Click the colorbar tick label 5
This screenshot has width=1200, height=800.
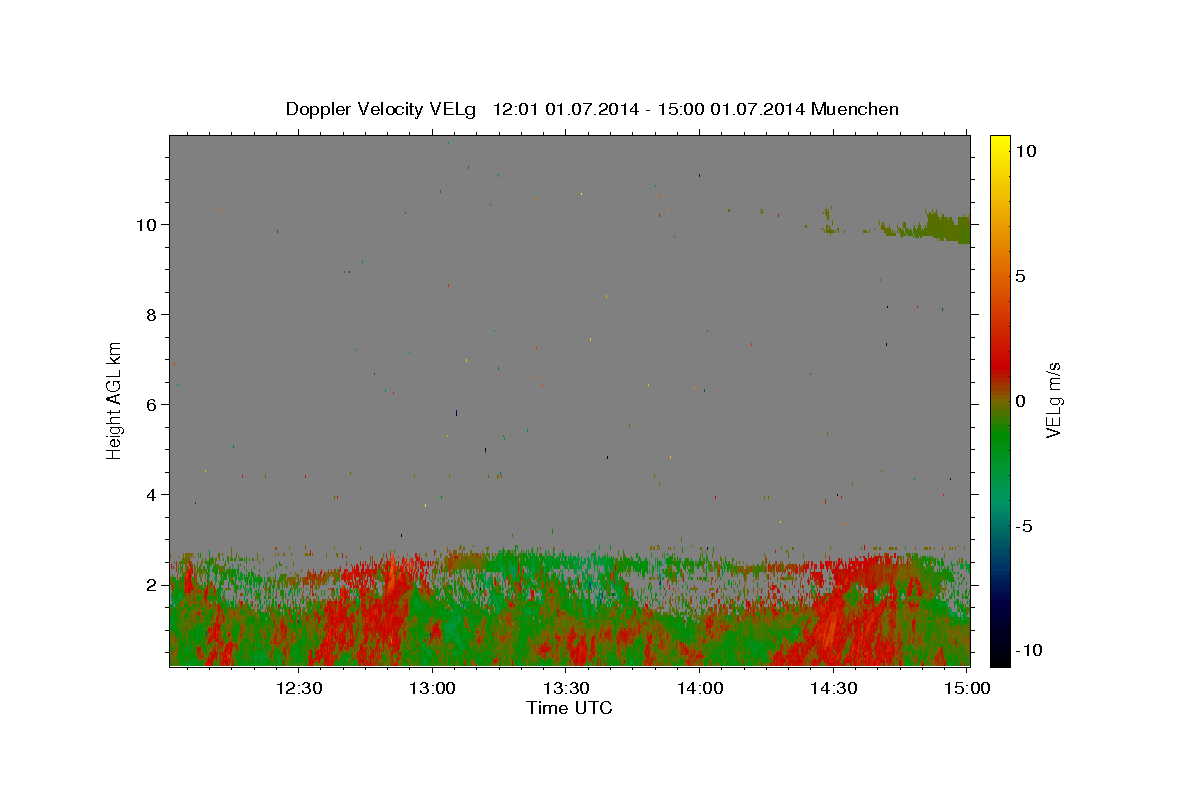pyautogui.click(x=1020, y=276)
